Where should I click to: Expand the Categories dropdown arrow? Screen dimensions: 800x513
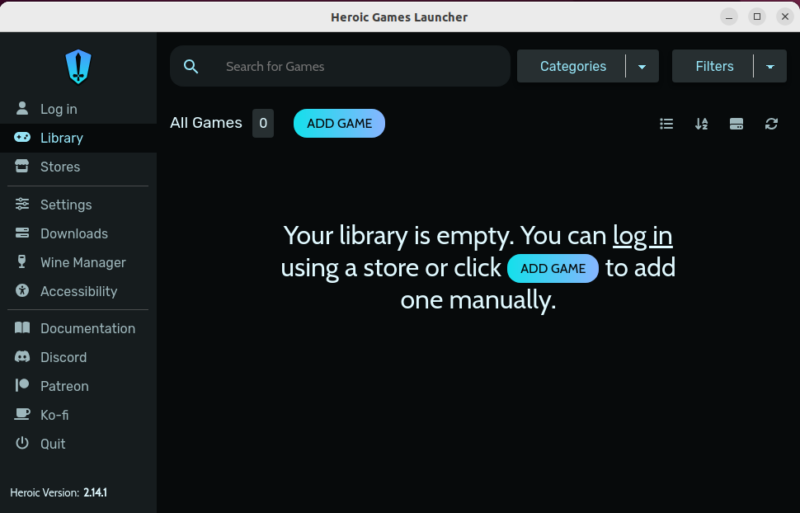tap(642, 66)
